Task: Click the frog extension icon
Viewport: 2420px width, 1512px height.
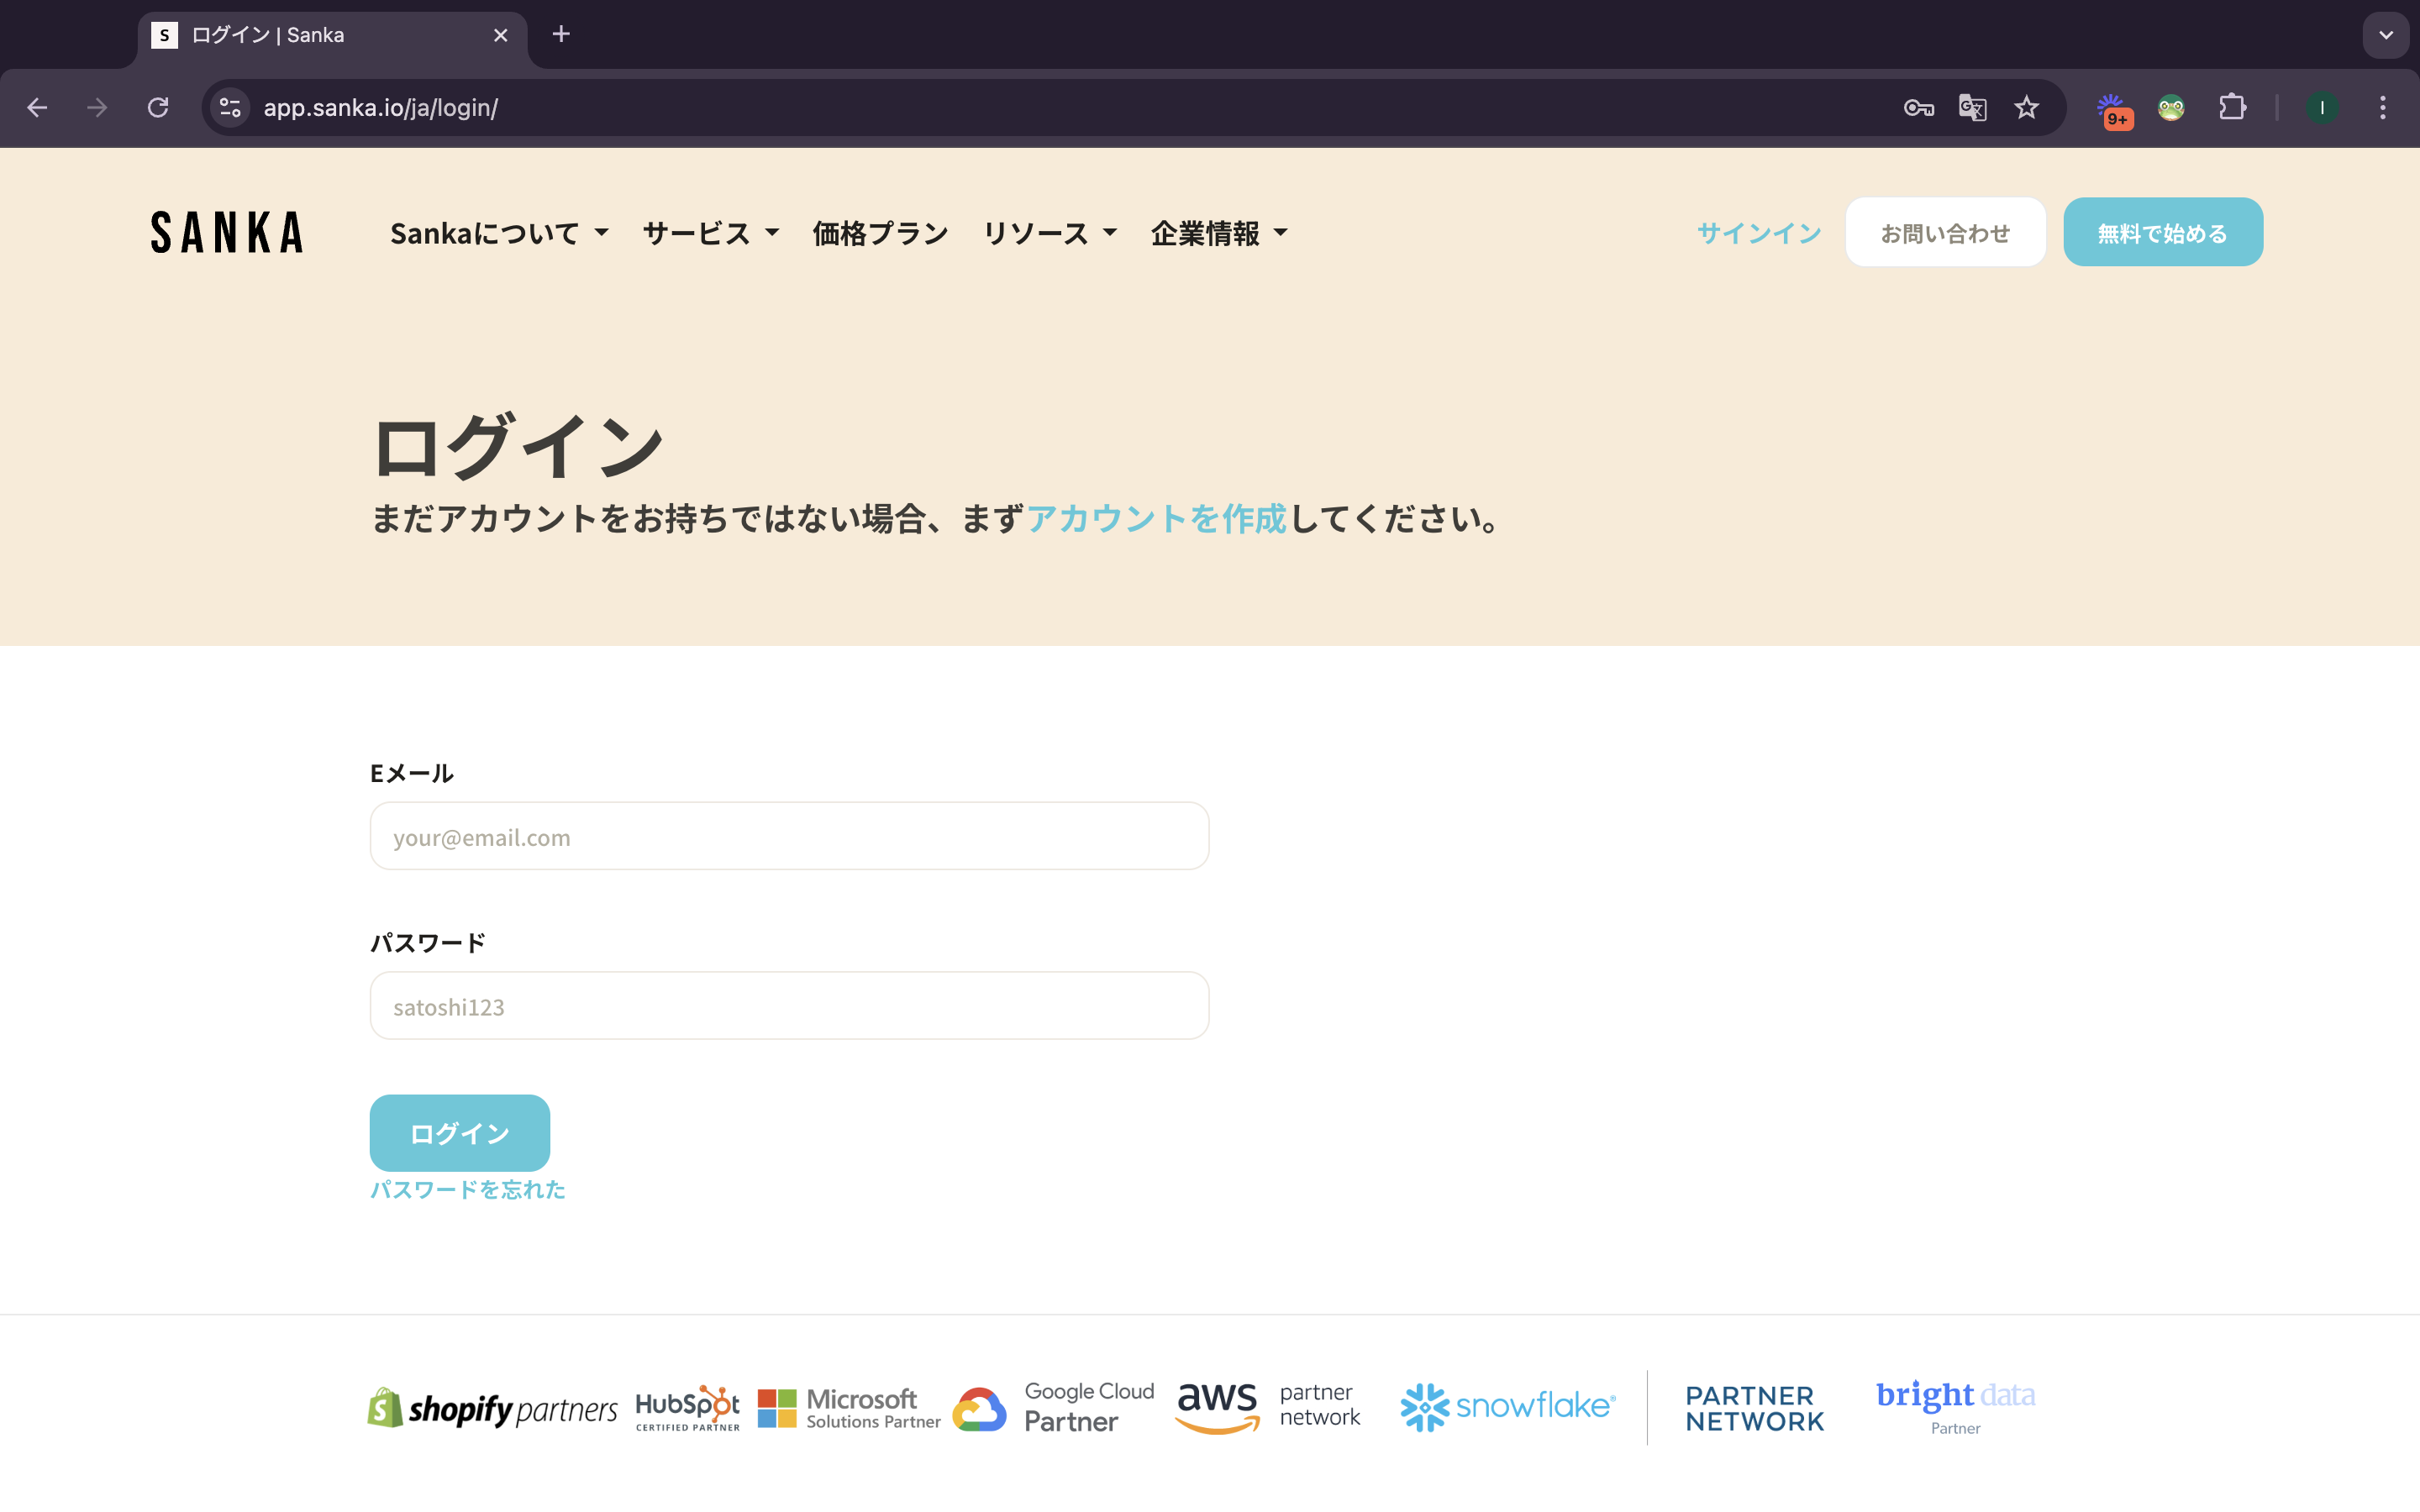Action: pyautogui.click(x=2170, y=107)
